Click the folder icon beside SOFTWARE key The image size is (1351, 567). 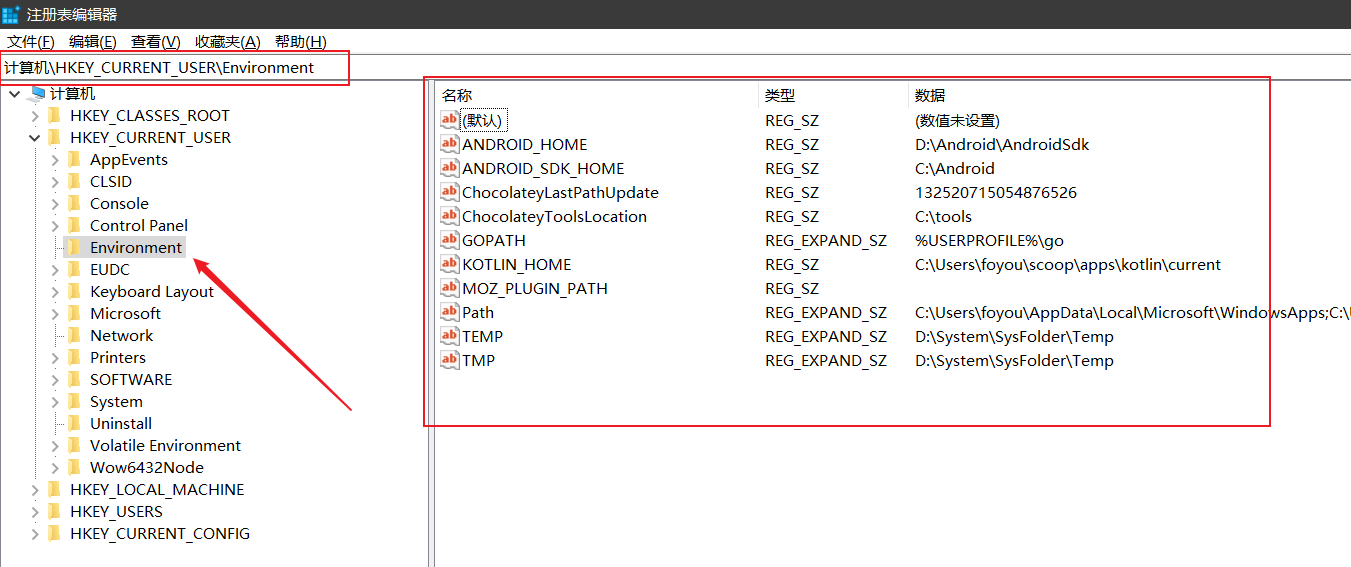point(74,379)
